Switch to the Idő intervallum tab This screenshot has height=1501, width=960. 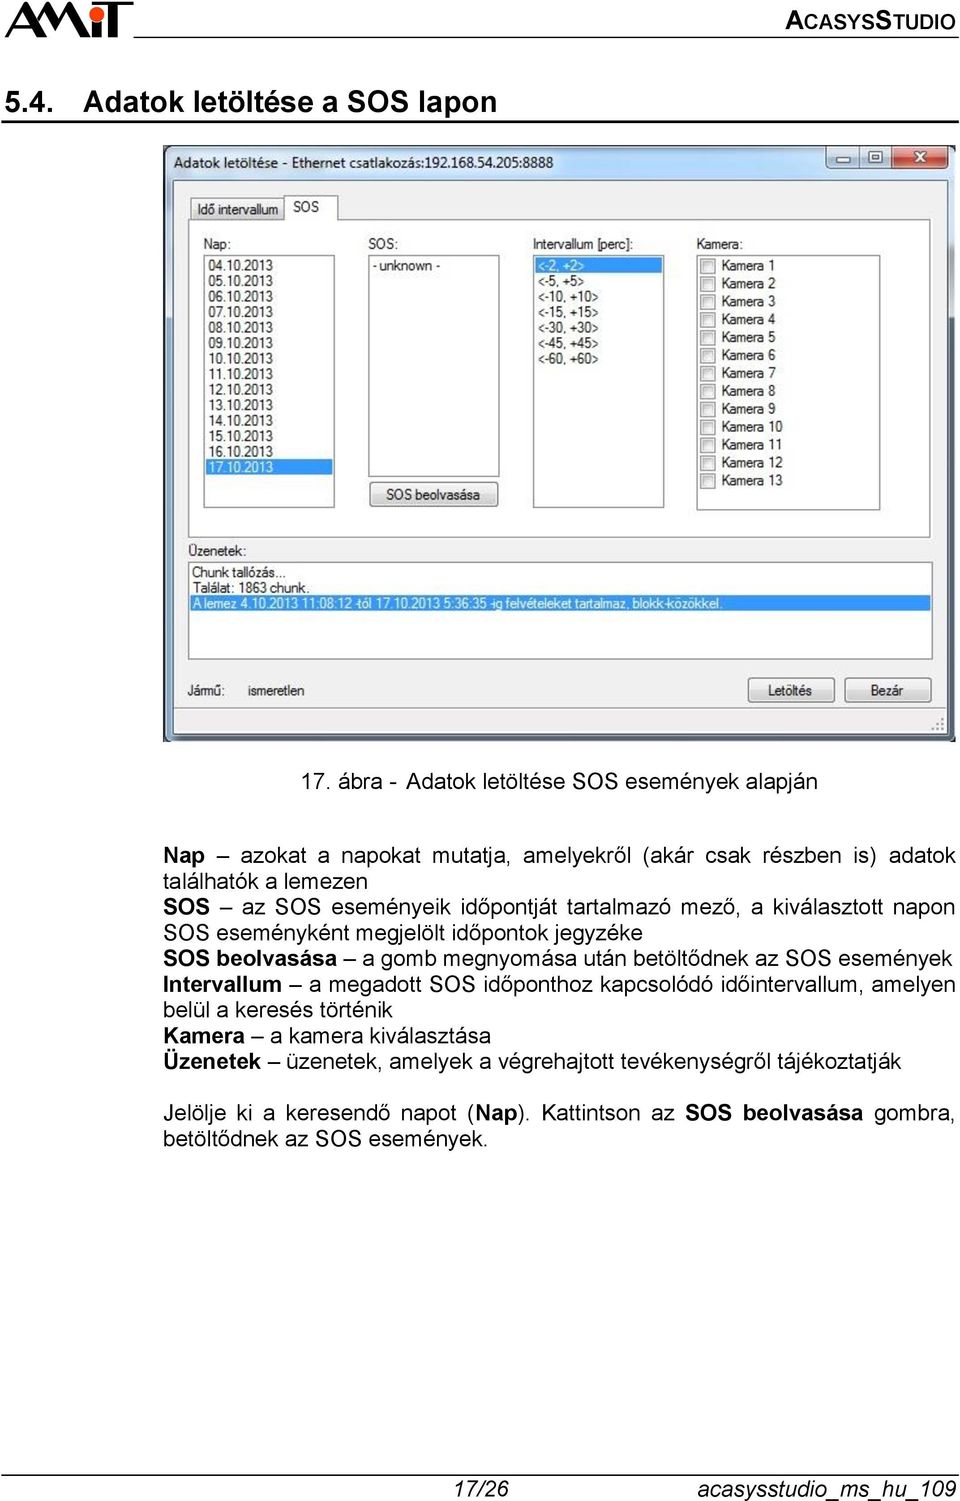pyautogui.click(x=237, y=209)
